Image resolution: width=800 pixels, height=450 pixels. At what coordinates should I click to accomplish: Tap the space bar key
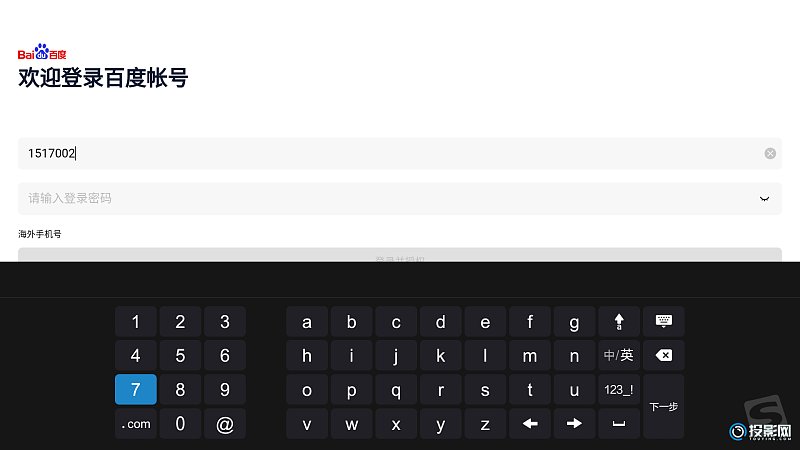pyautogui.click(x=619, y=423)
